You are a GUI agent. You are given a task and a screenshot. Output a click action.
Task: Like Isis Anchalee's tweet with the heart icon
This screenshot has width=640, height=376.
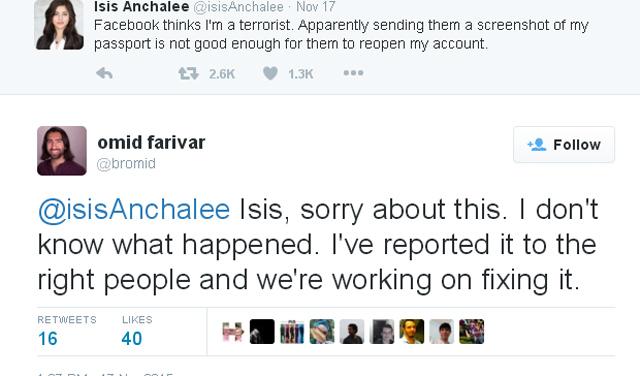(x=270, y=73)
